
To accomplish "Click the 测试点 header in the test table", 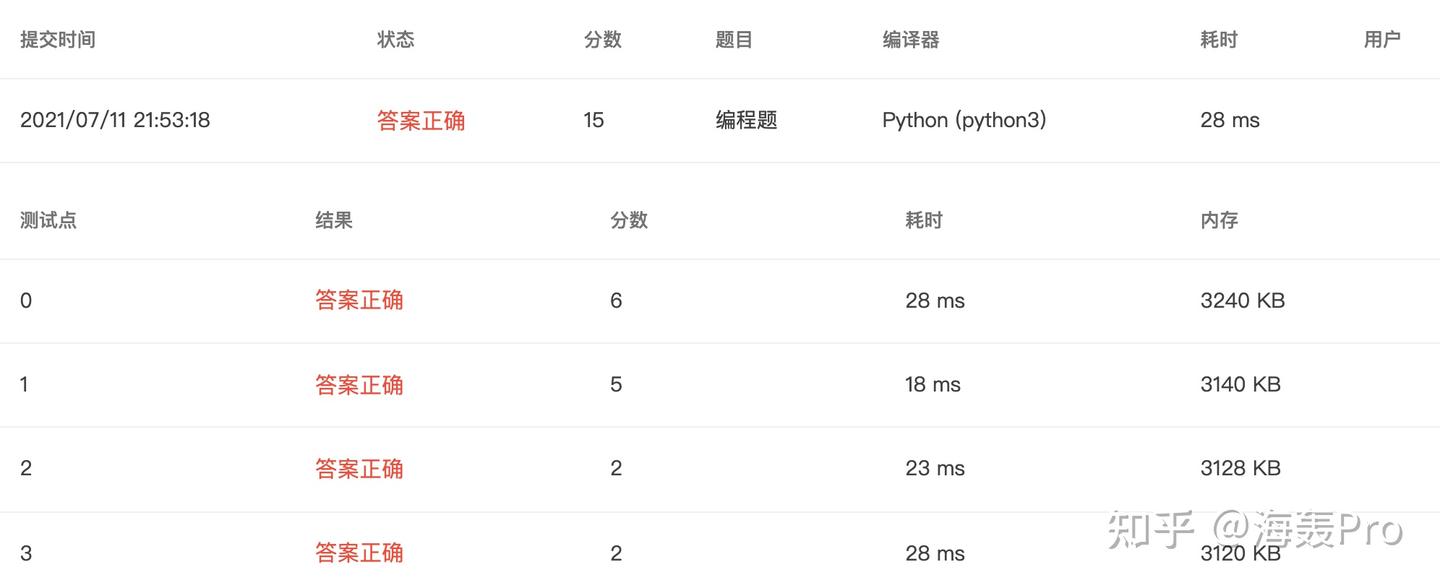I will coord(48,221).
